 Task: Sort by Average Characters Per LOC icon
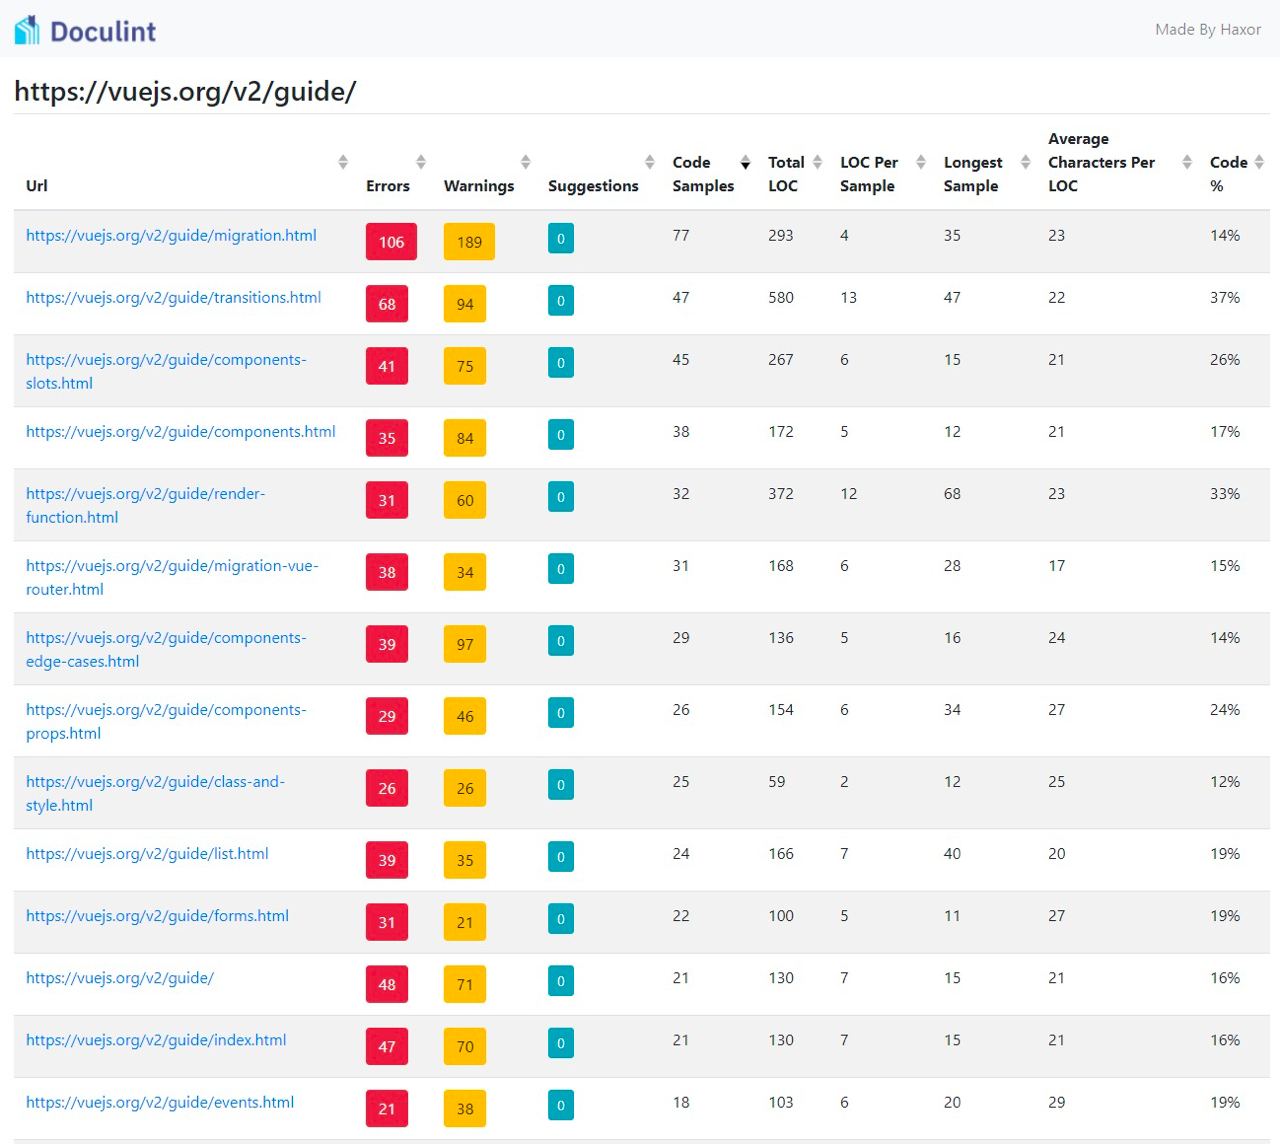click(x=1187, y=162)
